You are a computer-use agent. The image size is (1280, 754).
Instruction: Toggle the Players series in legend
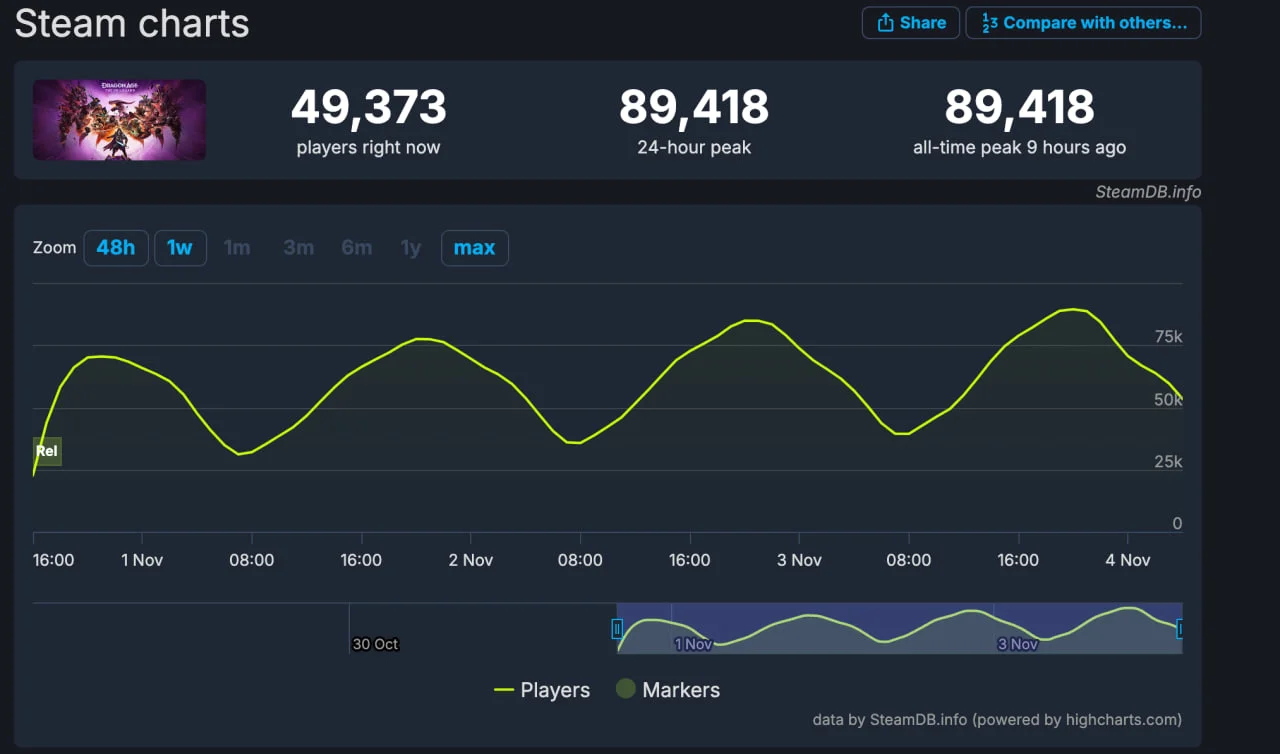pyautogui.click(x=542, y=690)
